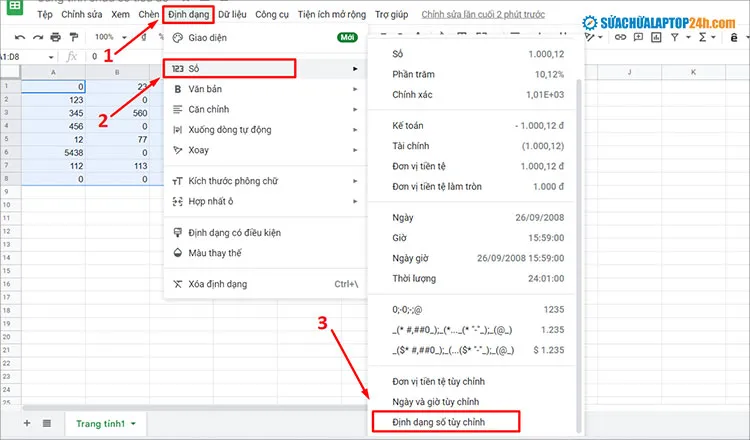Click the input tools 'ê' icon
Viewport: 750px width, 440px height.
734,37
